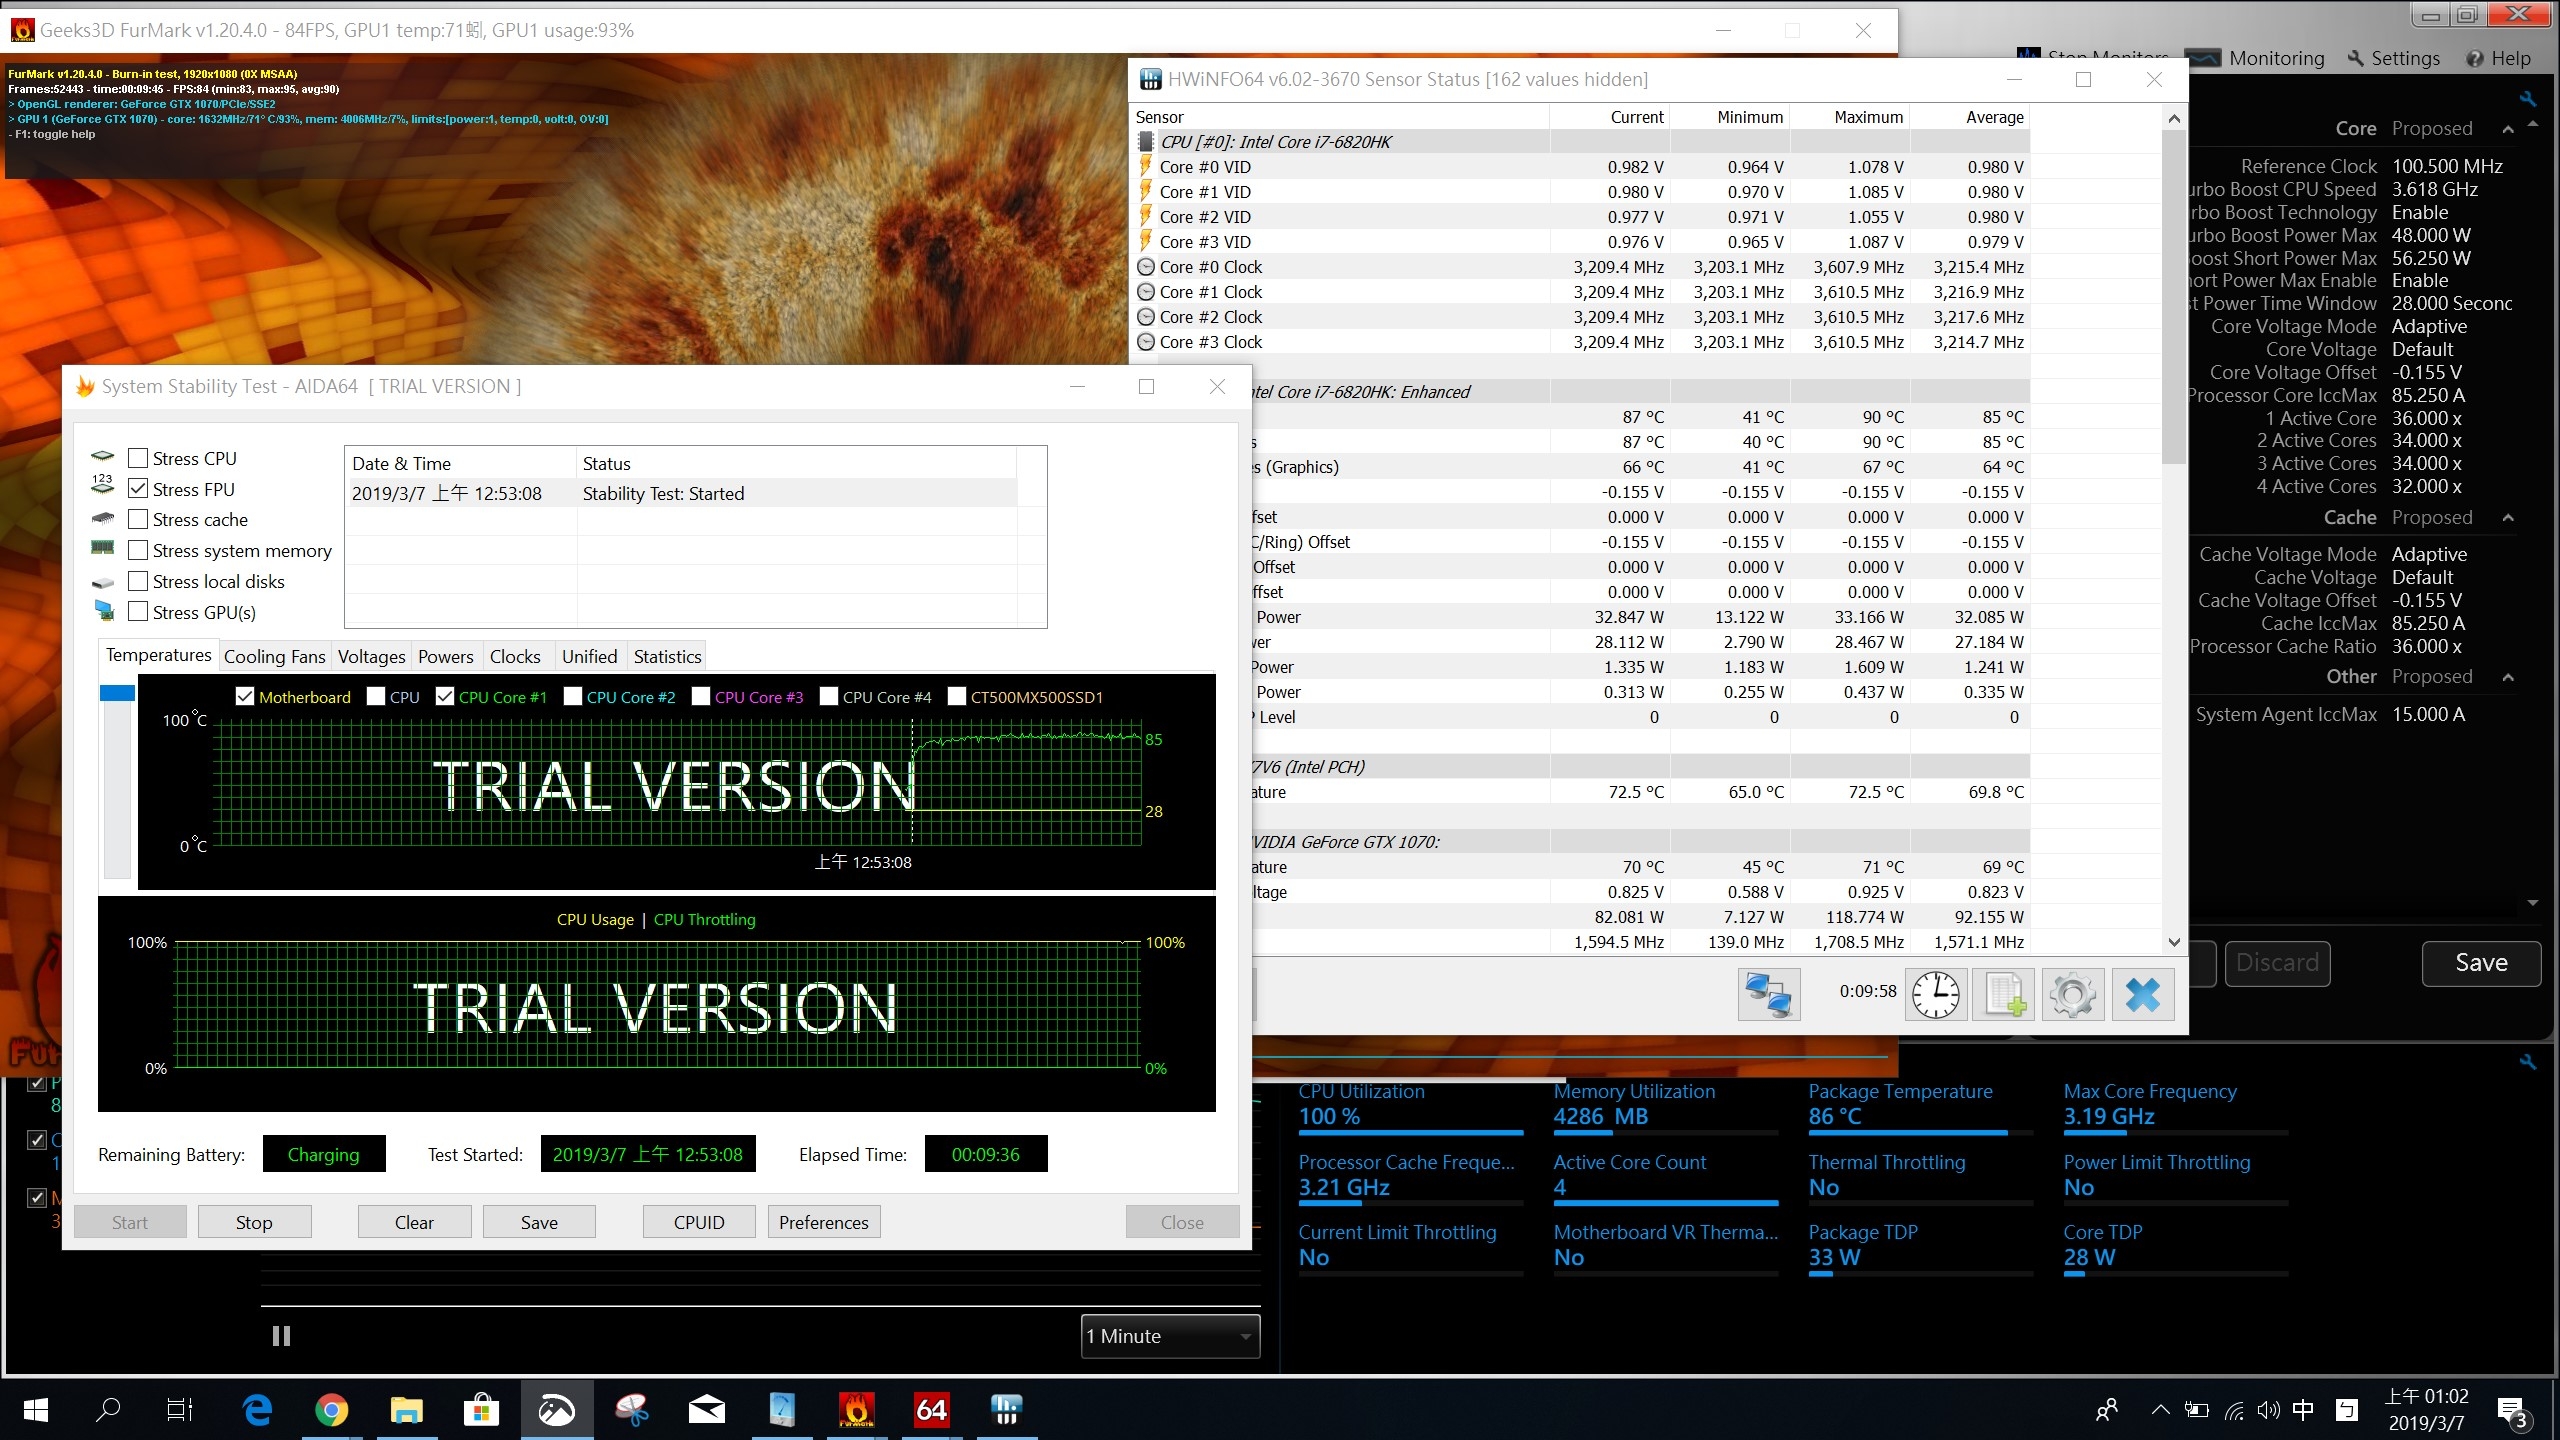Viewport: 2560px width, 1440px height.
Task: Switch to Cooling Fans tab
Action: click(274, 656)
